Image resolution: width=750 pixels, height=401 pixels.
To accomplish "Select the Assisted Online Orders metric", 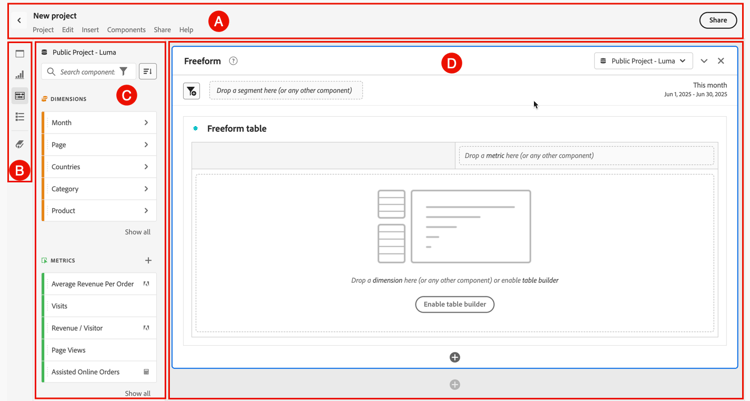I will tap(99, 372).
